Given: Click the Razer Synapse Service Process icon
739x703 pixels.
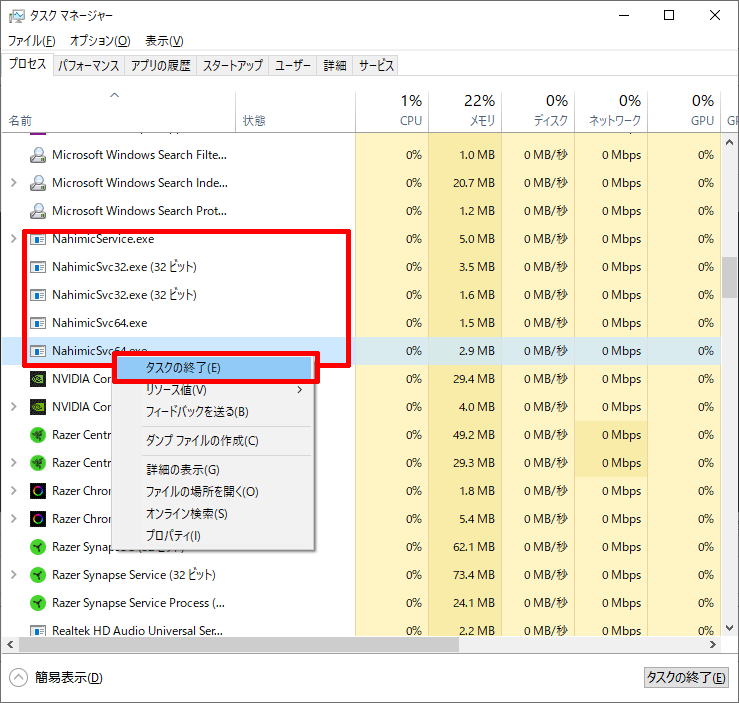Looking at the screenshot, I should pyautogui.click(x=38, y=603).
